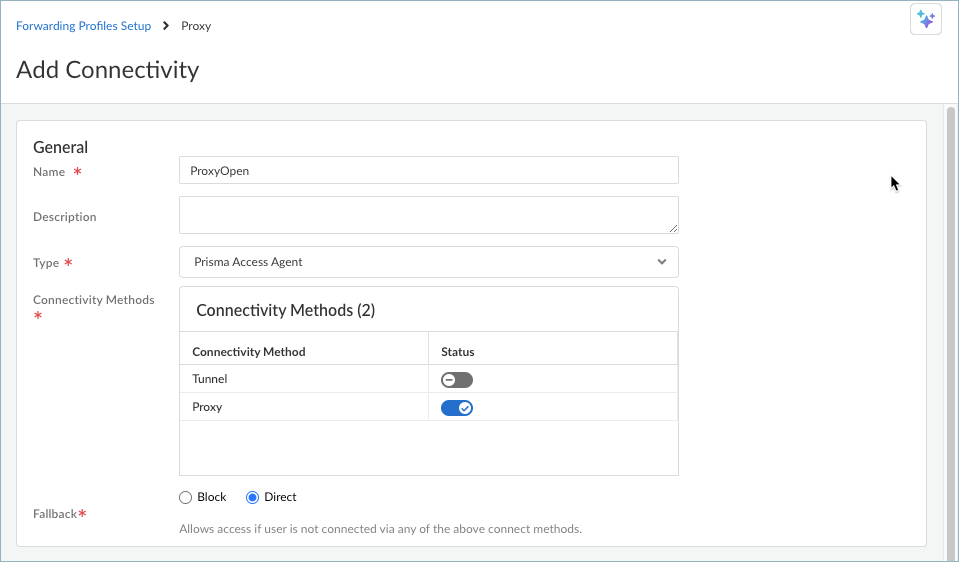
Task: Select the Direct fallback radio button
Action: pos(252,497)
